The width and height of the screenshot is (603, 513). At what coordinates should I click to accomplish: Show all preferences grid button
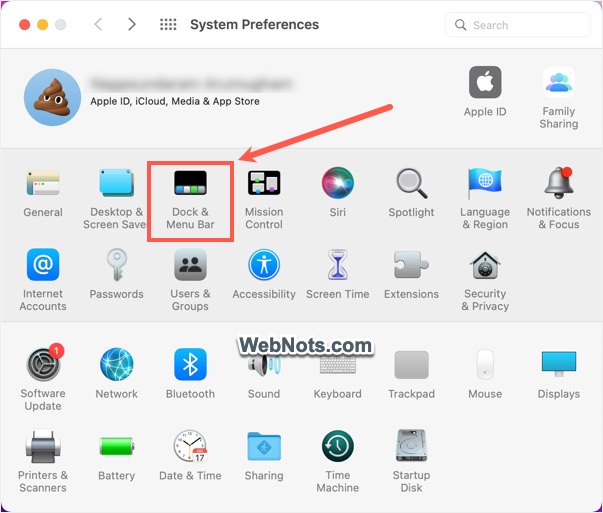coord(168,24)
